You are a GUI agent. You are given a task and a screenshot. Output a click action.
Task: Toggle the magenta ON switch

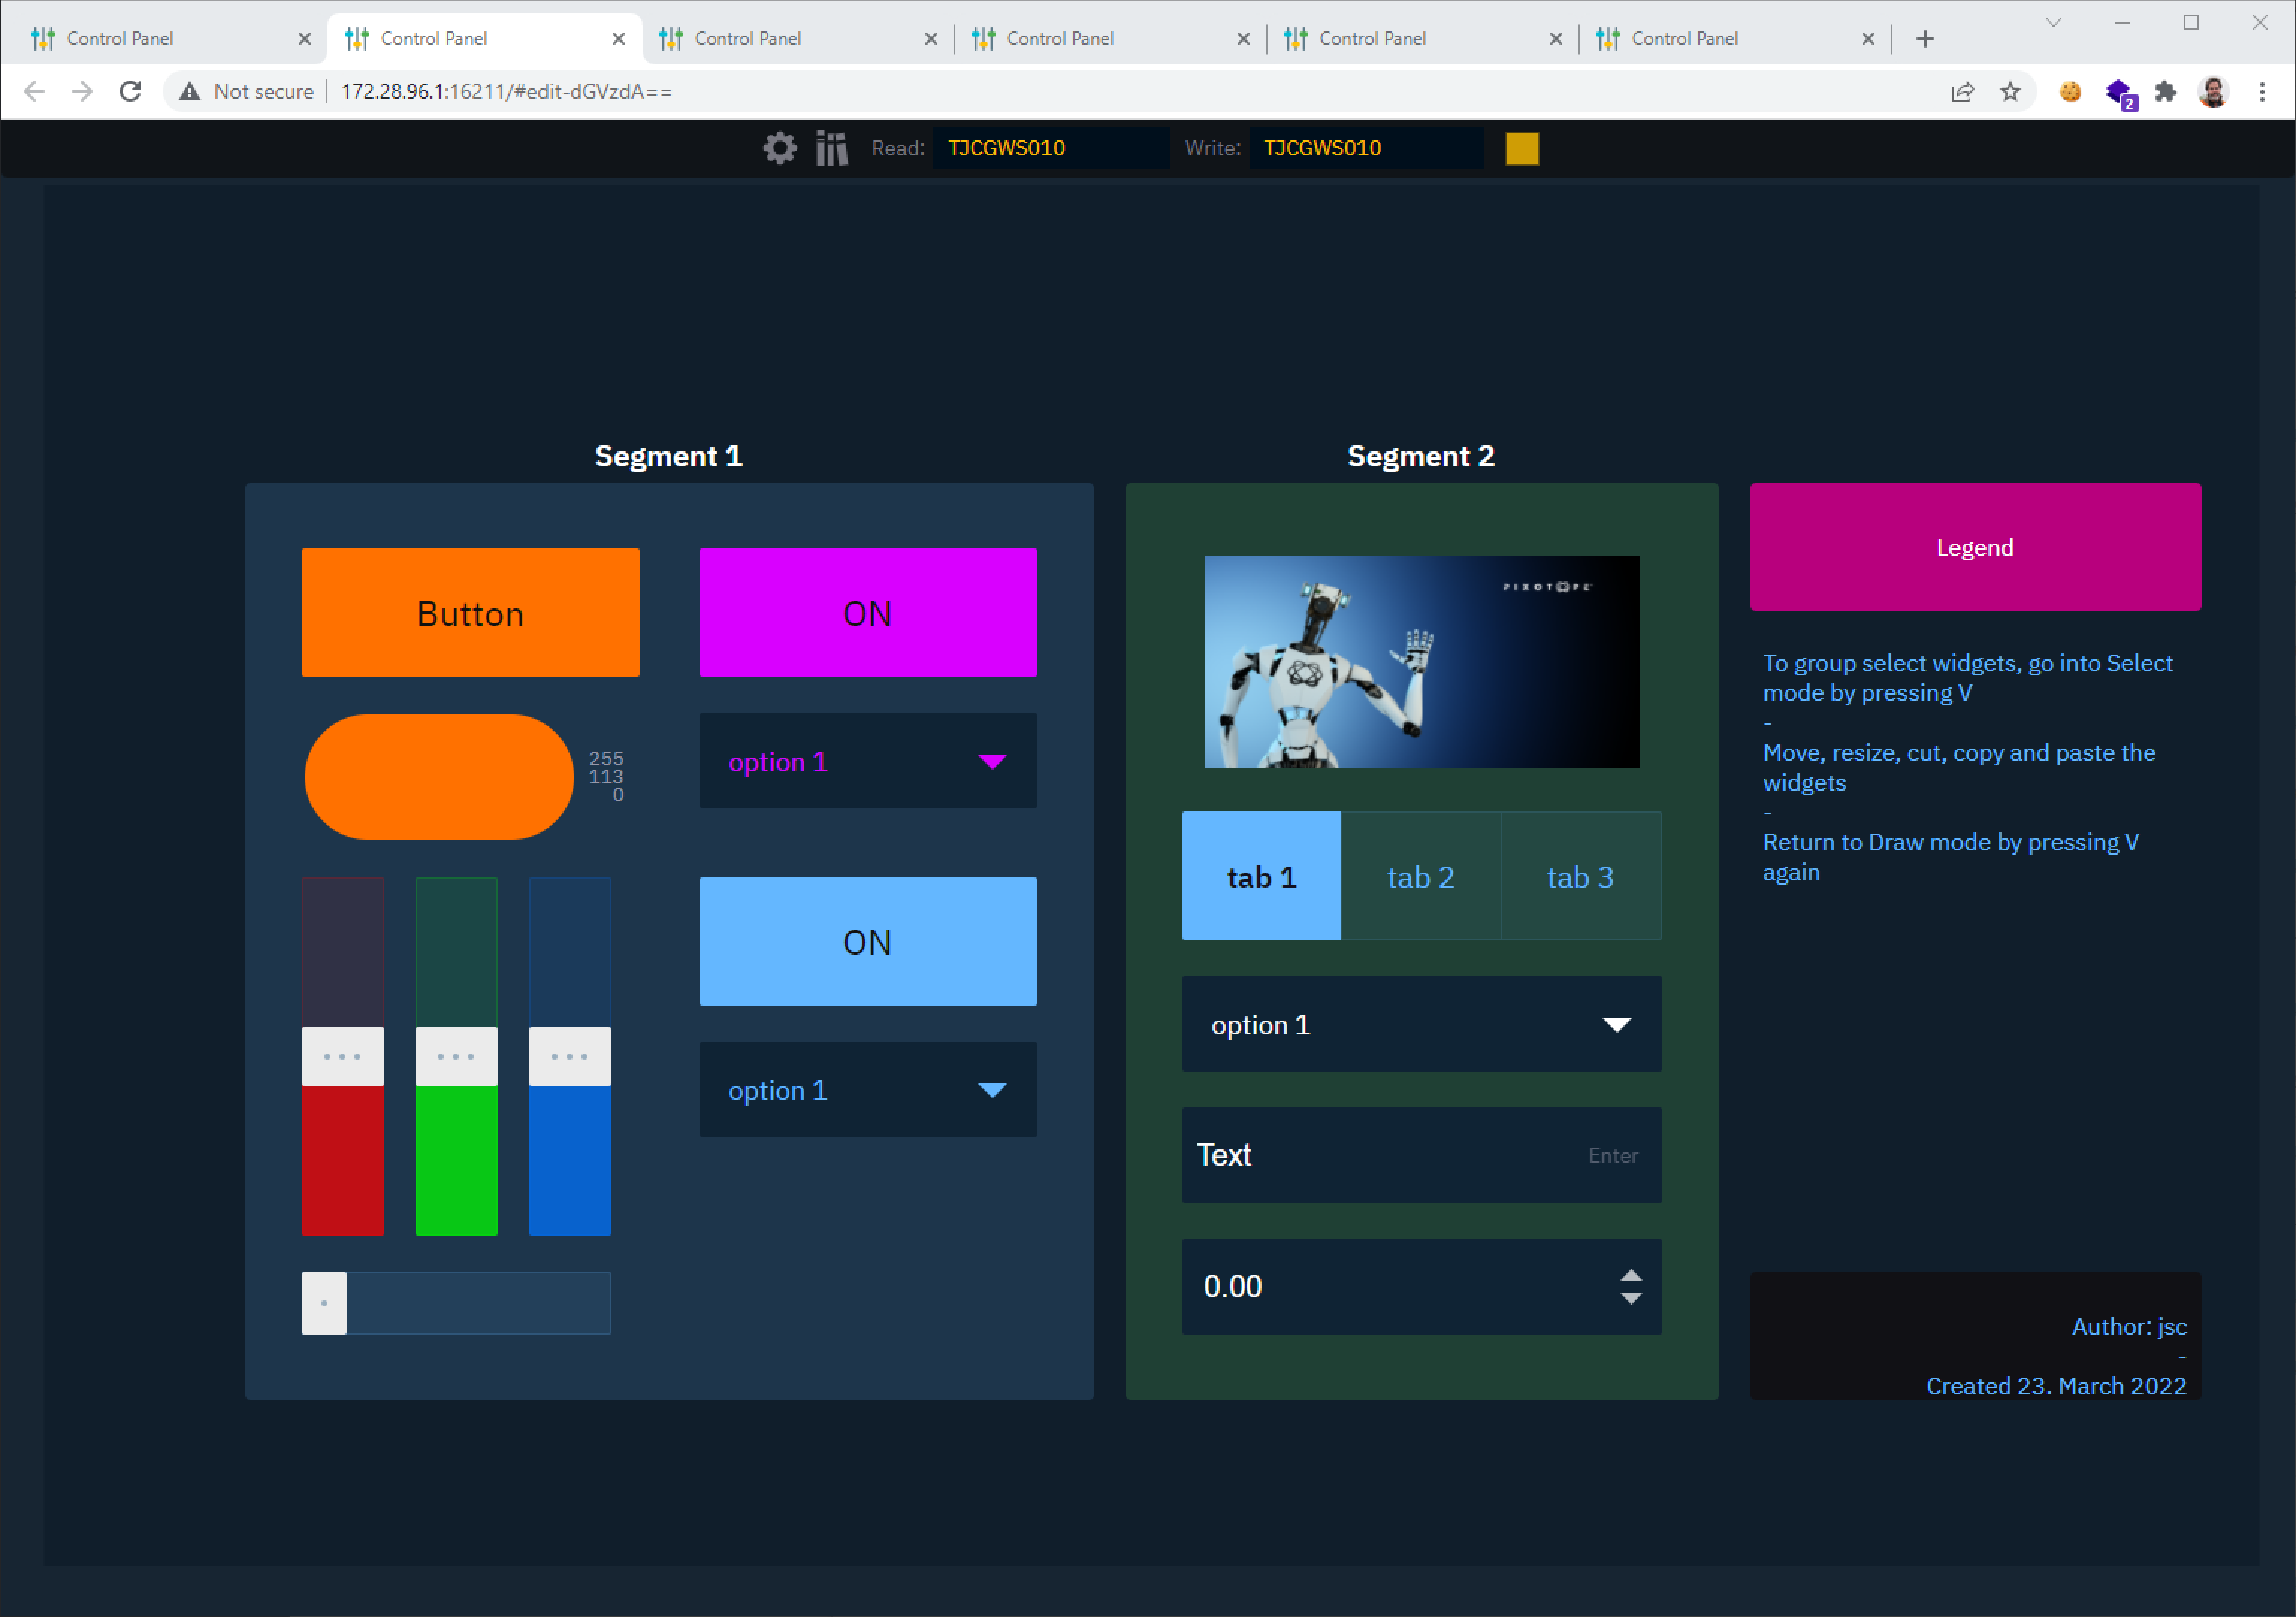(x=867, y=613)
